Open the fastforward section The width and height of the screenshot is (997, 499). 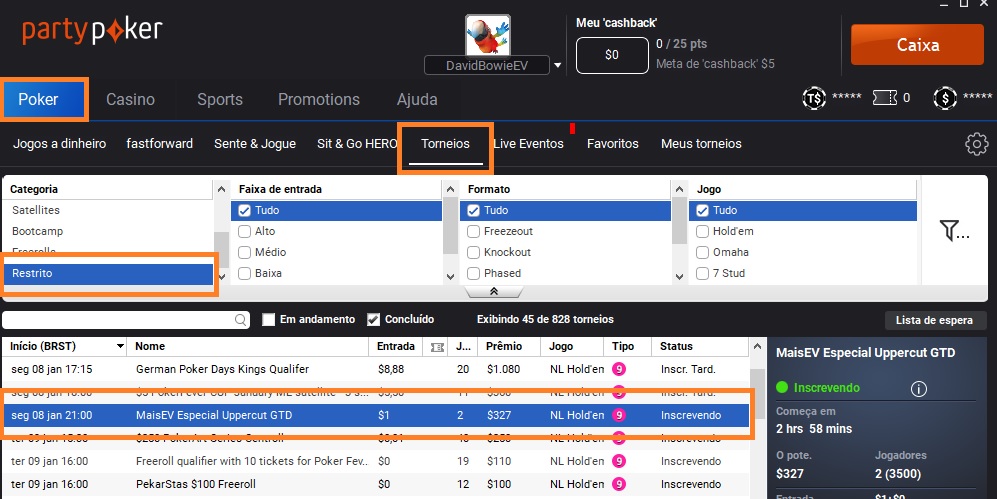coord(160,144)
